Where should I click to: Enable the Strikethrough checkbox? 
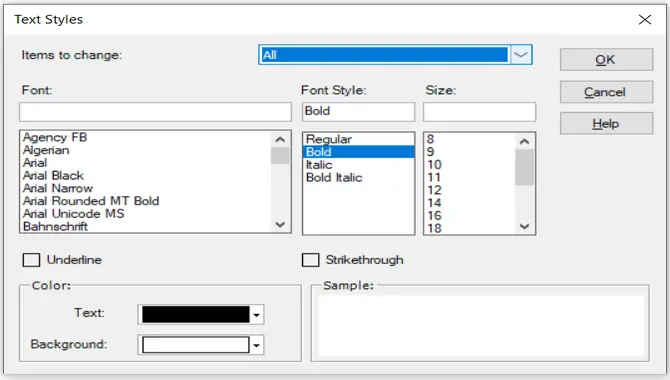click(311, 260)
